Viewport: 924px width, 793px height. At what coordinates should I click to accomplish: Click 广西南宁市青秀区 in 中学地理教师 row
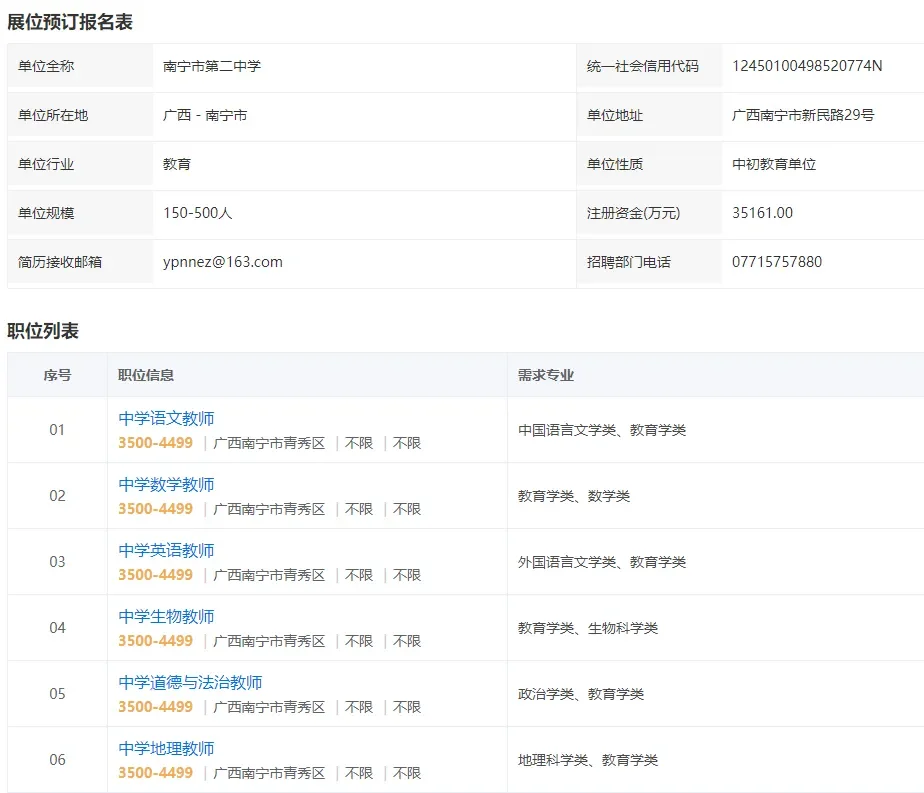tap(269, 773)
